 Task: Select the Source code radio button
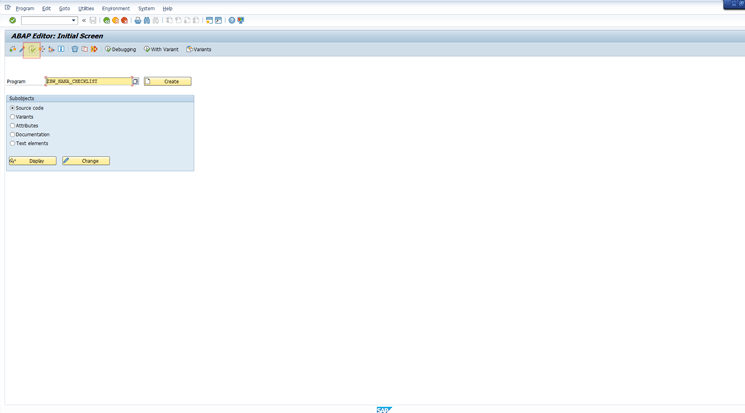[x=12, y=108]
